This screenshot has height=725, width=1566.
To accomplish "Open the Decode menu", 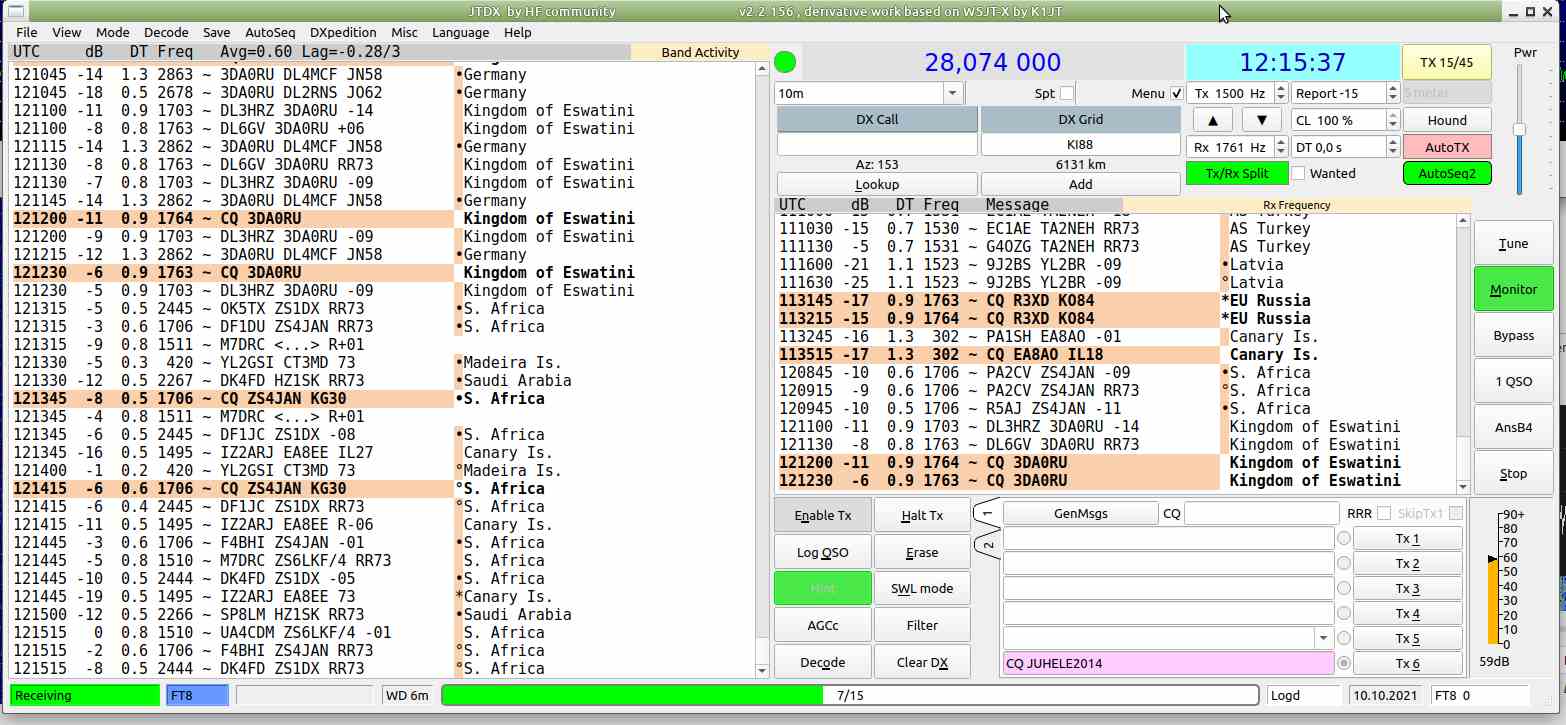I will pos(165,32).
